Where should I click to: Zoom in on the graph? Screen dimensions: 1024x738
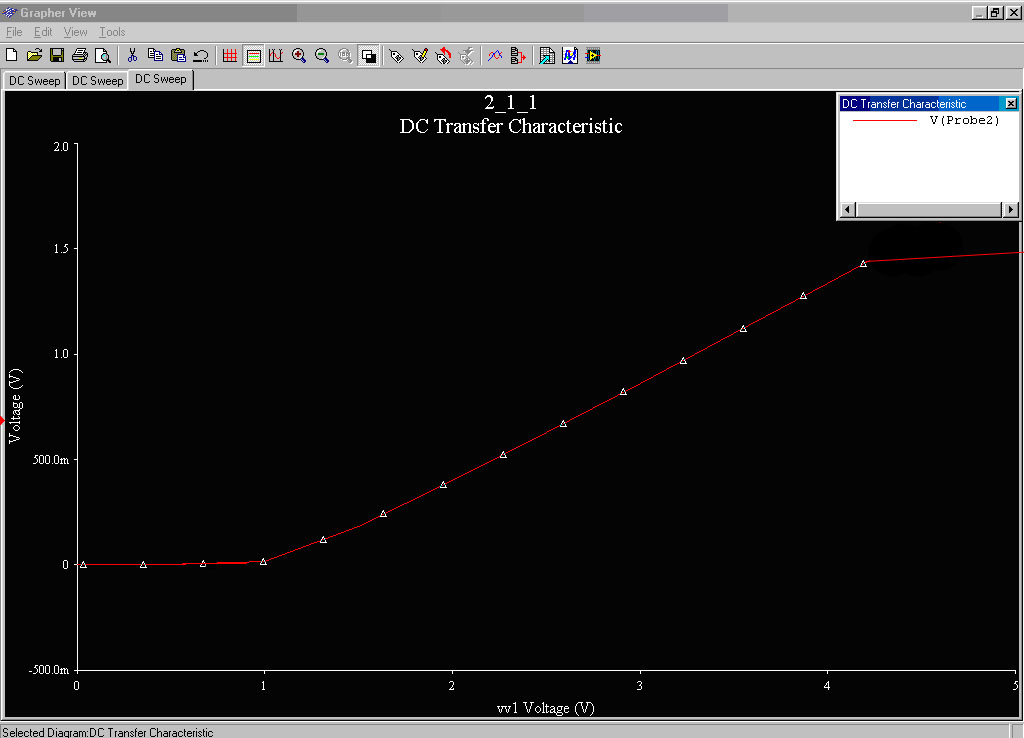click(x=299, y=56)
